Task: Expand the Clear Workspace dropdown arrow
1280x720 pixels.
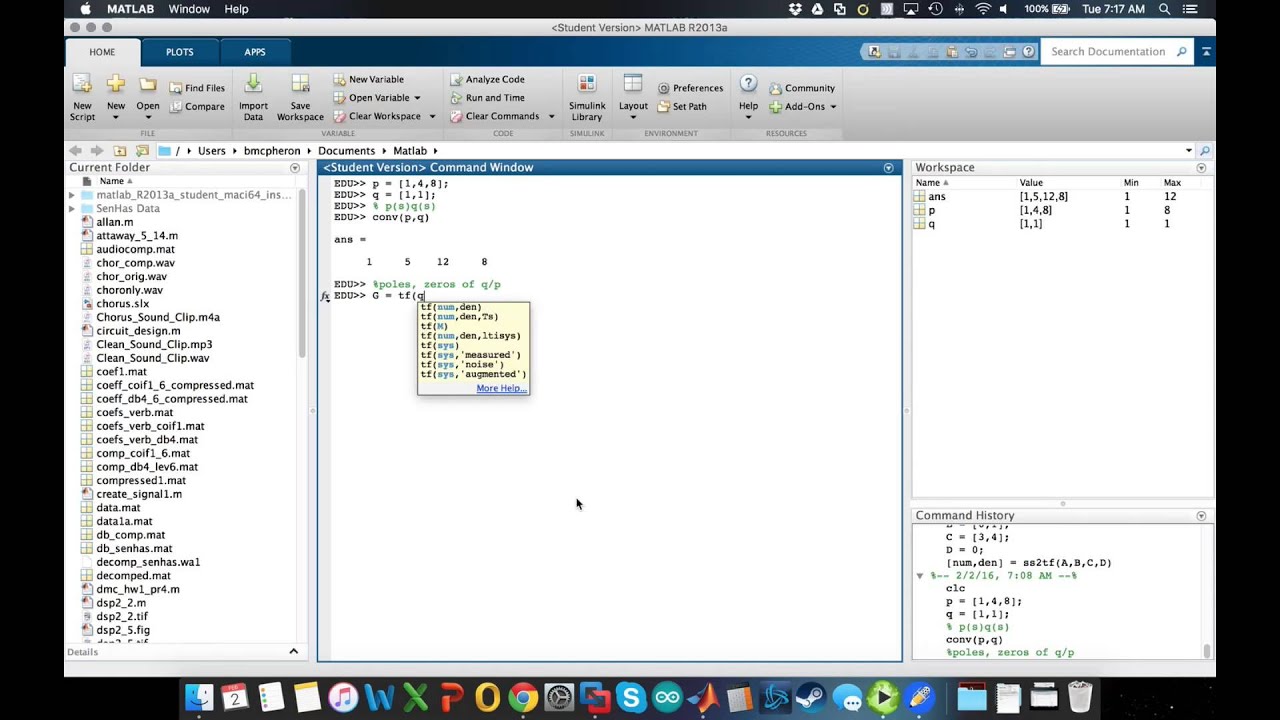Action: click(432, 116)
